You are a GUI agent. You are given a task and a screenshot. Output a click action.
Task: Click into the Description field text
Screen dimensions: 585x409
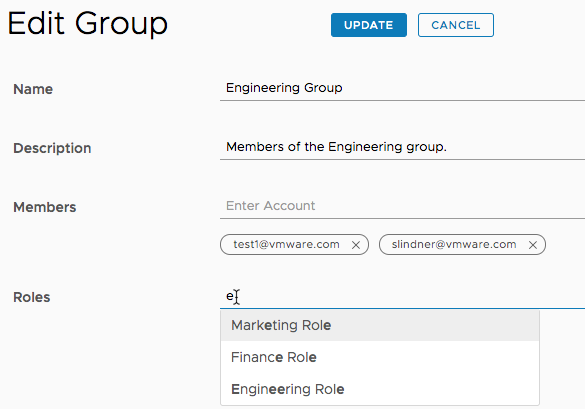pos(402,147)
